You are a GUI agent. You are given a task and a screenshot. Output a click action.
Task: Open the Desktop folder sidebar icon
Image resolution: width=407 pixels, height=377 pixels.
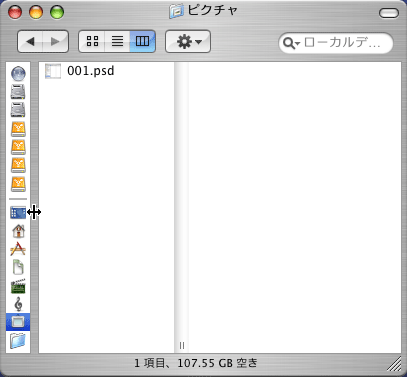tap(18, 213)
